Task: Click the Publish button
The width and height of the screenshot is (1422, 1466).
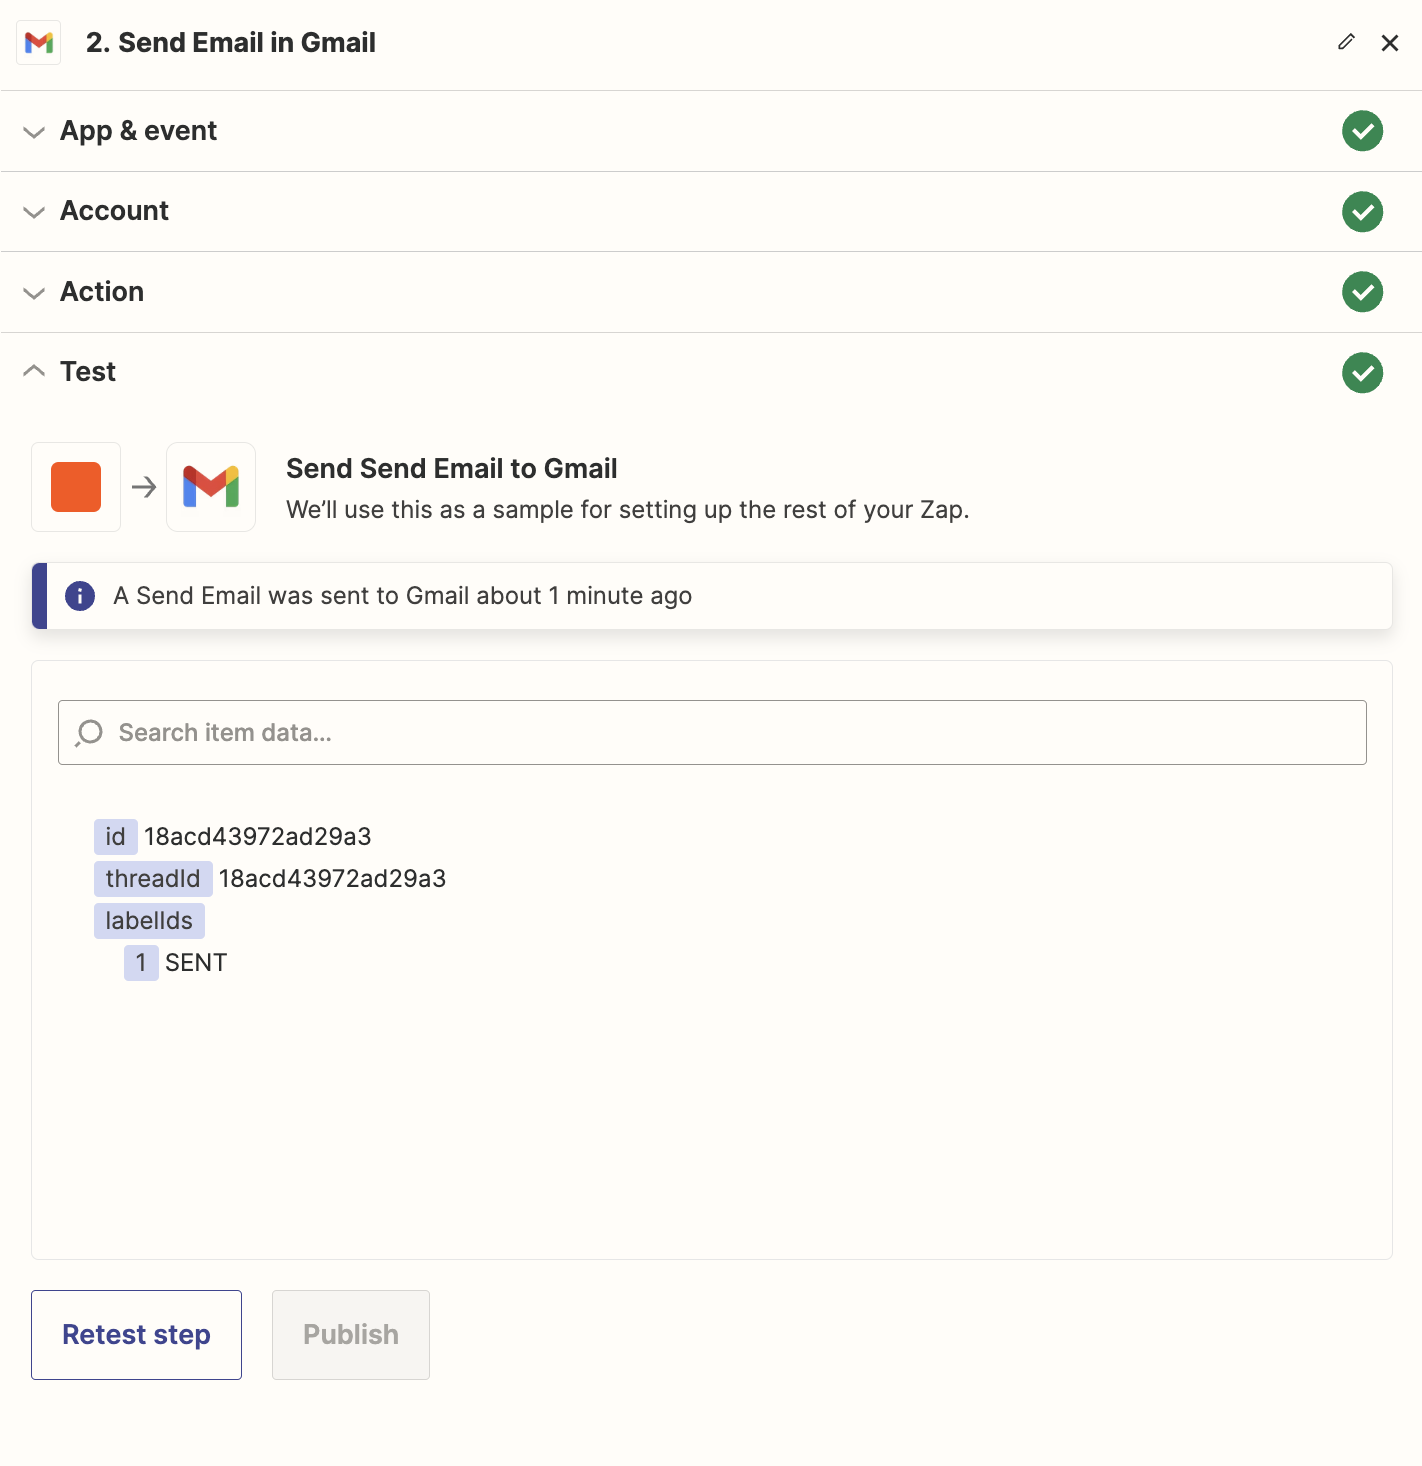Action: [x=351, y=1335]
